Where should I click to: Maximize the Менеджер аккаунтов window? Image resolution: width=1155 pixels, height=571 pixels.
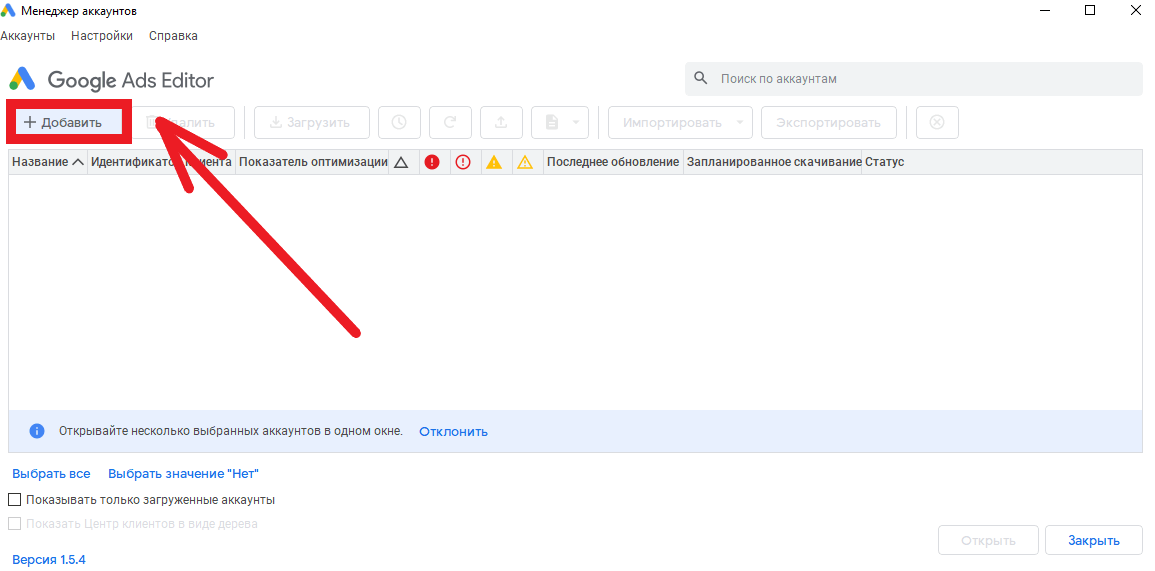(x=1090, y=10)
